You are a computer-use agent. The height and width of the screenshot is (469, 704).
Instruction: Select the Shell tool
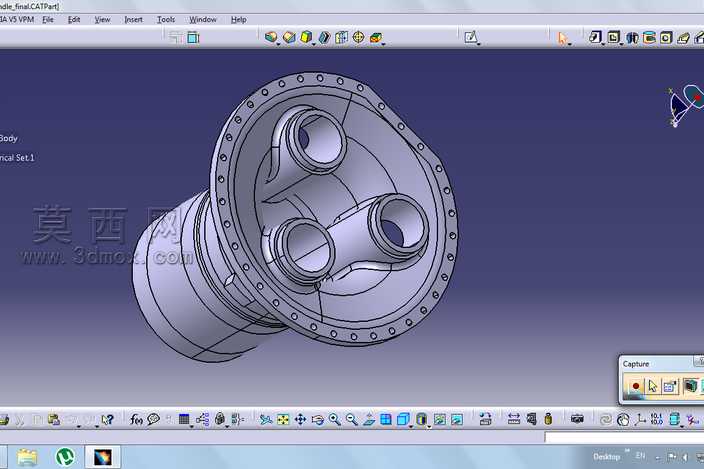tap(324, 37)
